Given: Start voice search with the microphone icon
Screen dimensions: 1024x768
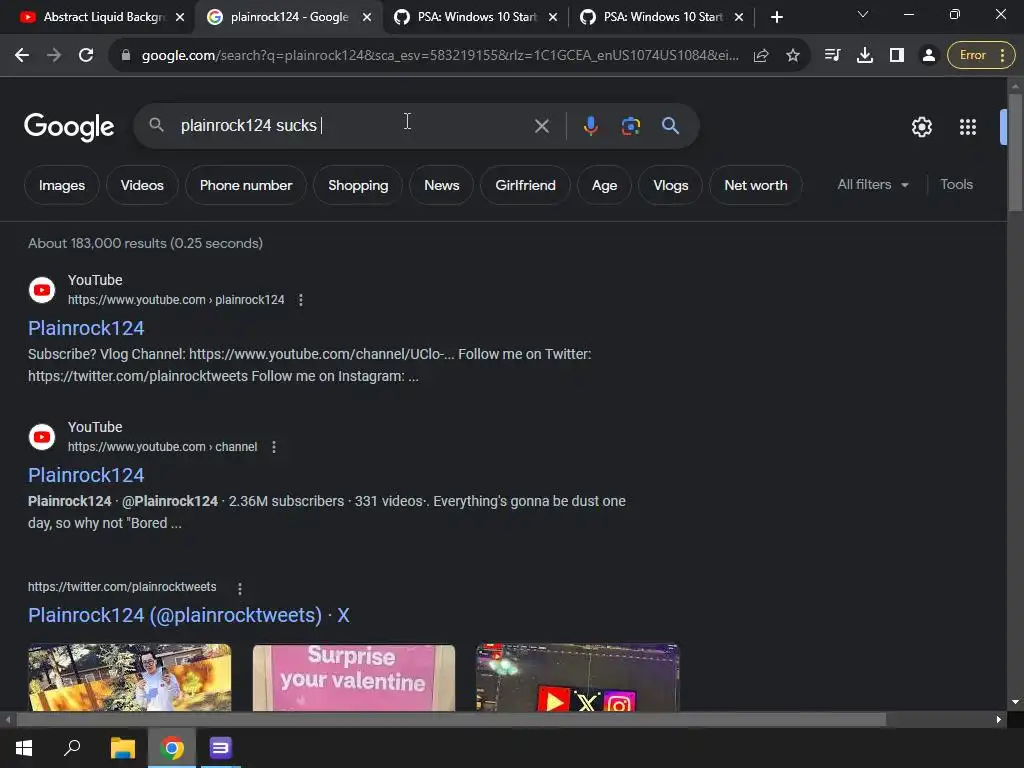Looking at the screenshot, I should tap(590, 125).
